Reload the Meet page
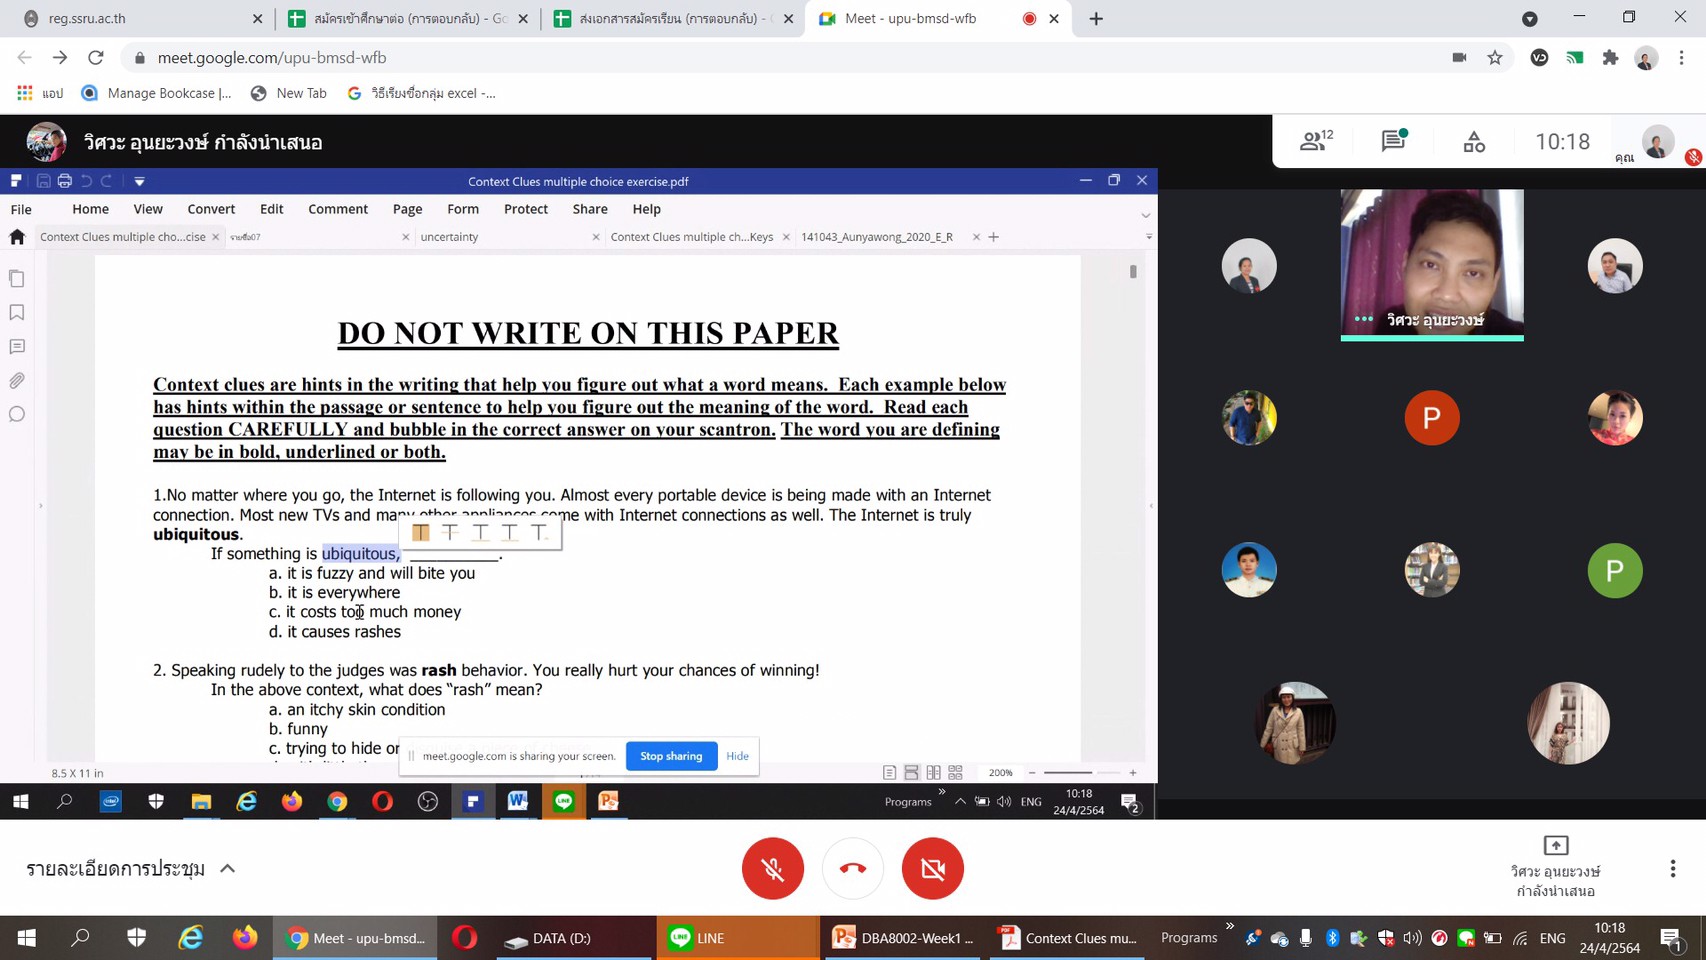 pyautogui.click(x=96, y=58)
